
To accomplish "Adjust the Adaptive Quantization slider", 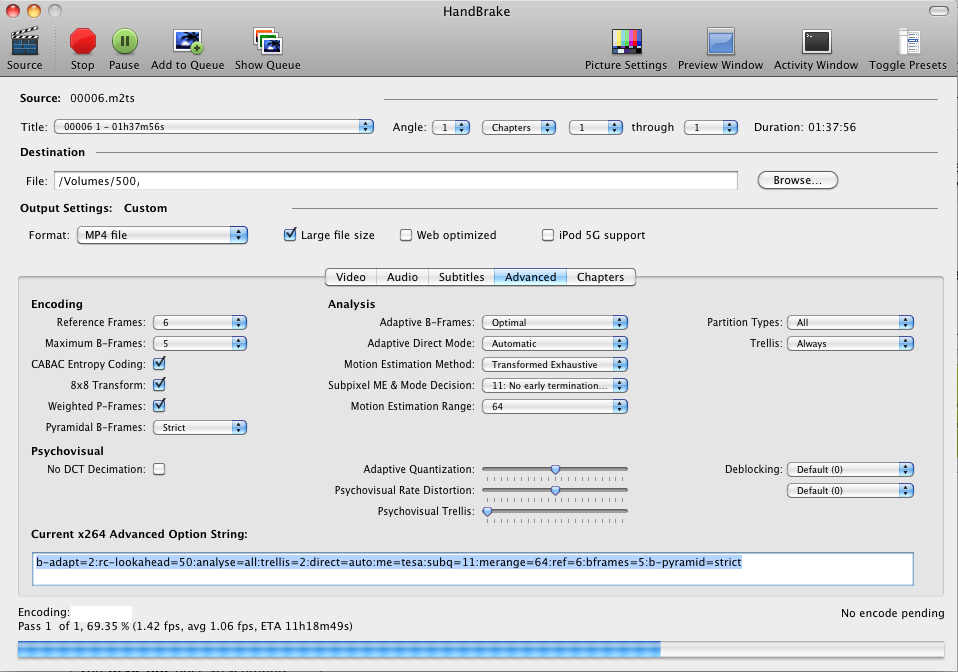I will pyautogui.click(x=555, y=469).
